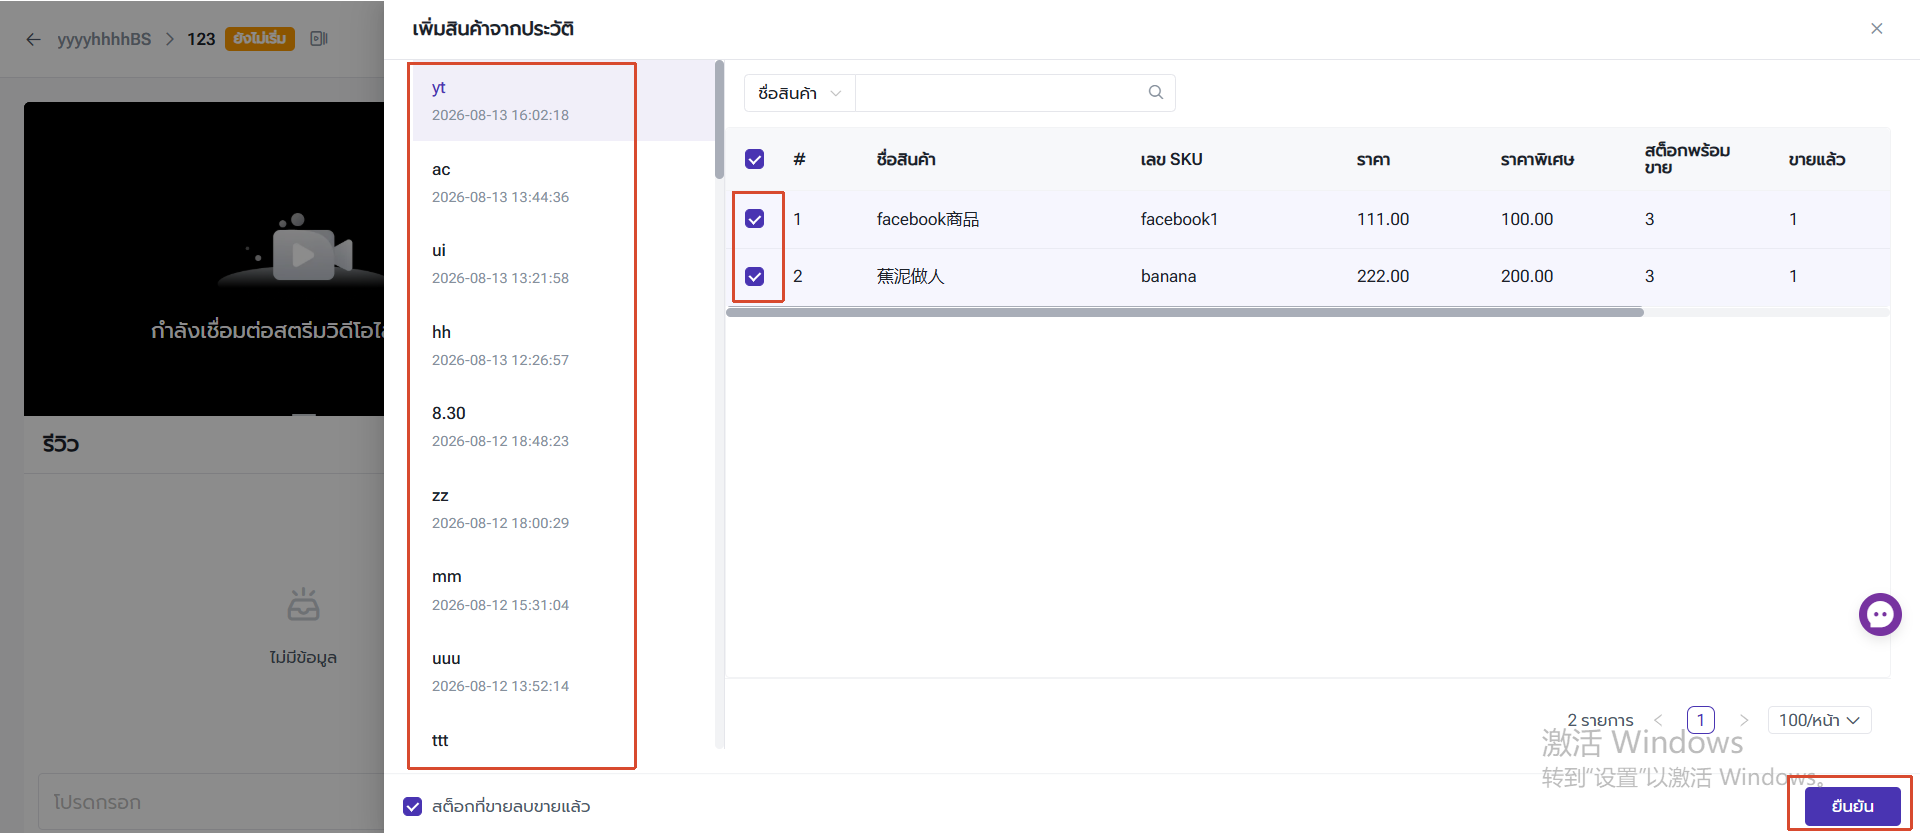Open the ชื่อสินค้า search filter dropdown
The height and width of the screenshot is (833, 1920).
[800, 93]
